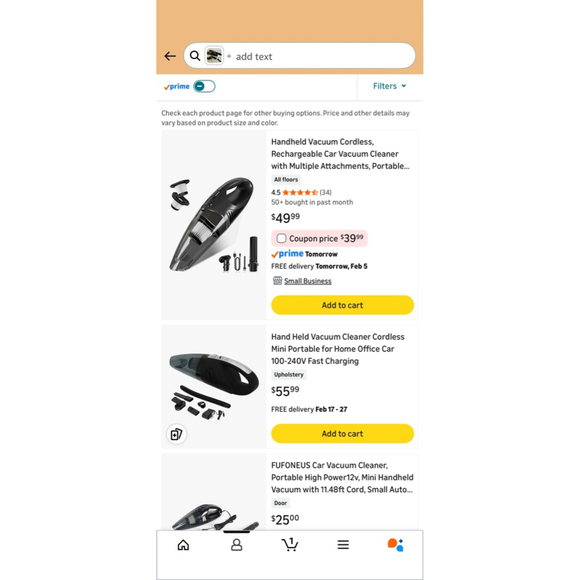Check the Coupon price $39.99 checkbox
The width and height of the screenshot is (580, 580).
281,238
